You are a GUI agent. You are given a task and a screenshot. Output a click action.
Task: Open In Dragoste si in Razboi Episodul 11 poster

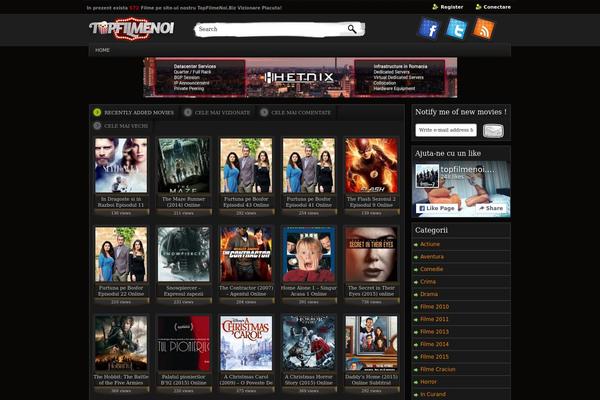pyautogui.click(x=121, y=165)
